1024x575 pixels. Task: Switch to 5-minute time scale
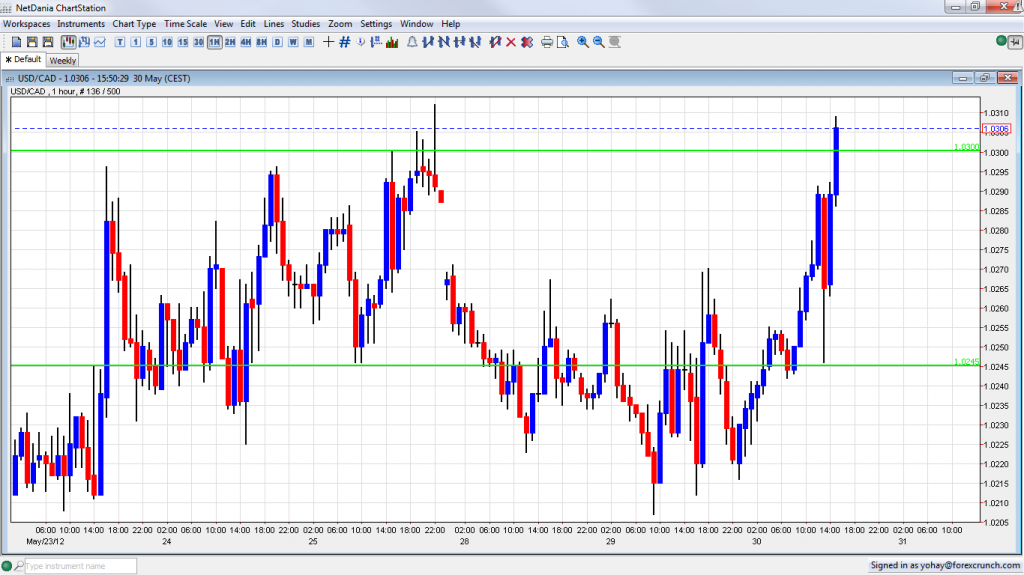[152, 42]
